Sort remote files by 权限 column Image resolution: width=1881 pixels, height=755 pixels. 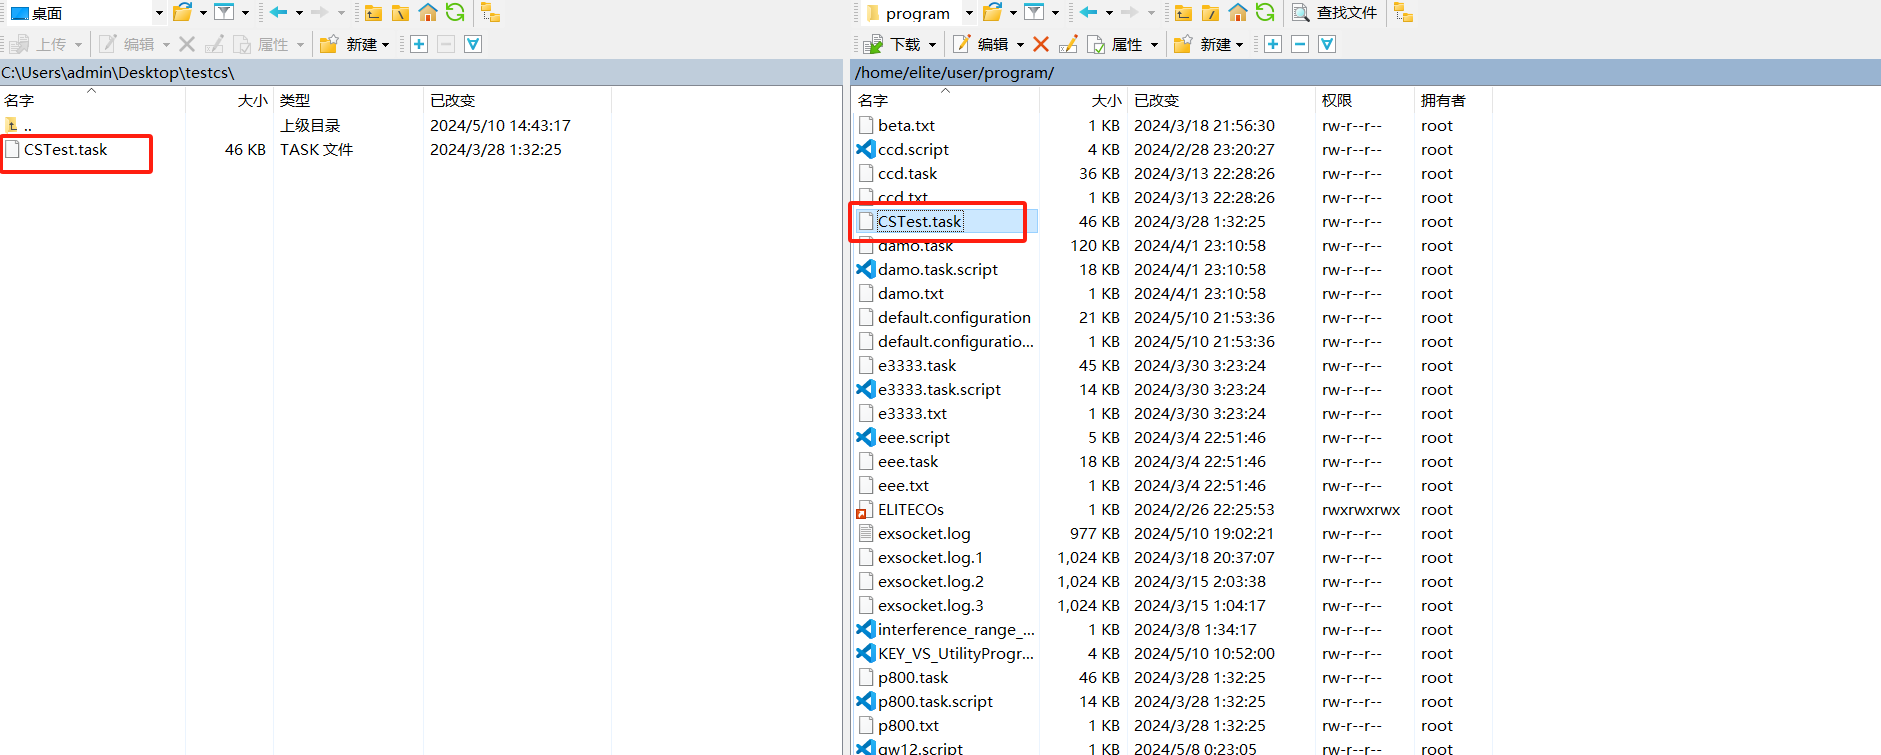pyautogui.click(x=1337, y=100)
